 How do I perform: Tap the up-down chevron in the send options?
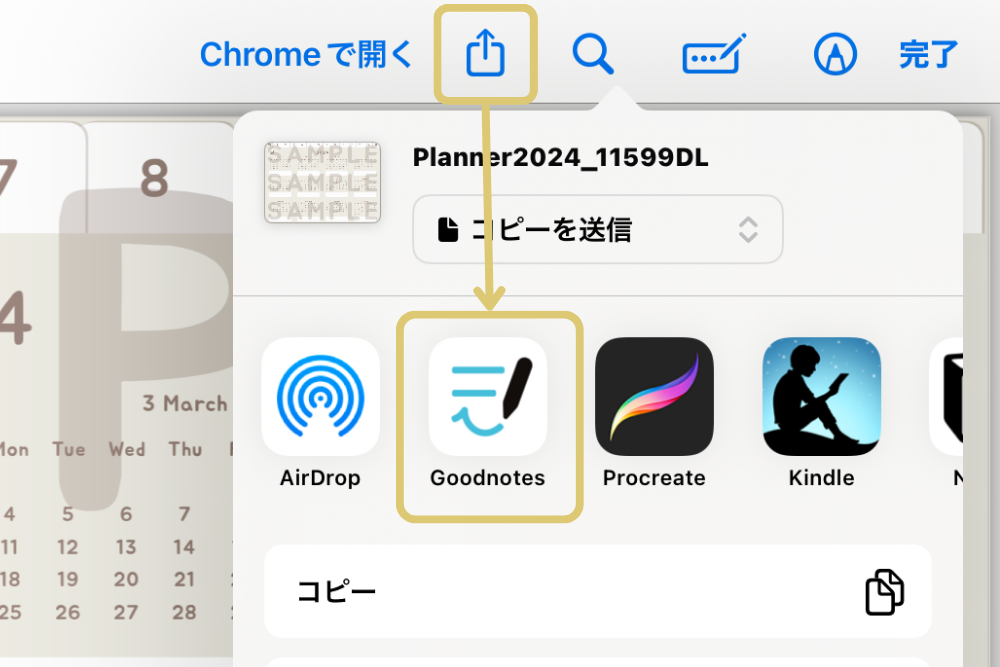pyautogui.click(x=748, y=230)
